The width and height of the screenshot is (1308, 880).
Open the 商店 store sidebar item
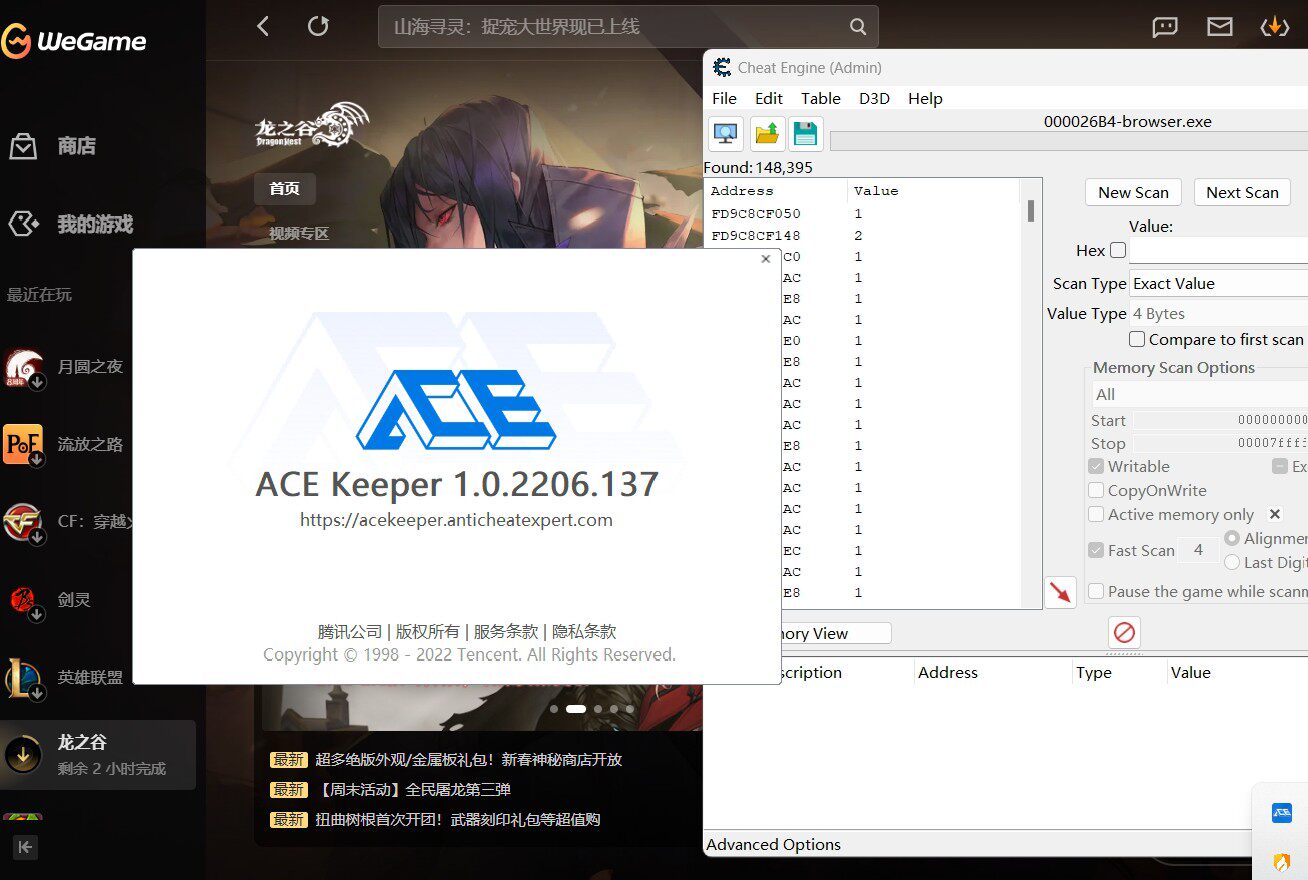pos(52,146)
